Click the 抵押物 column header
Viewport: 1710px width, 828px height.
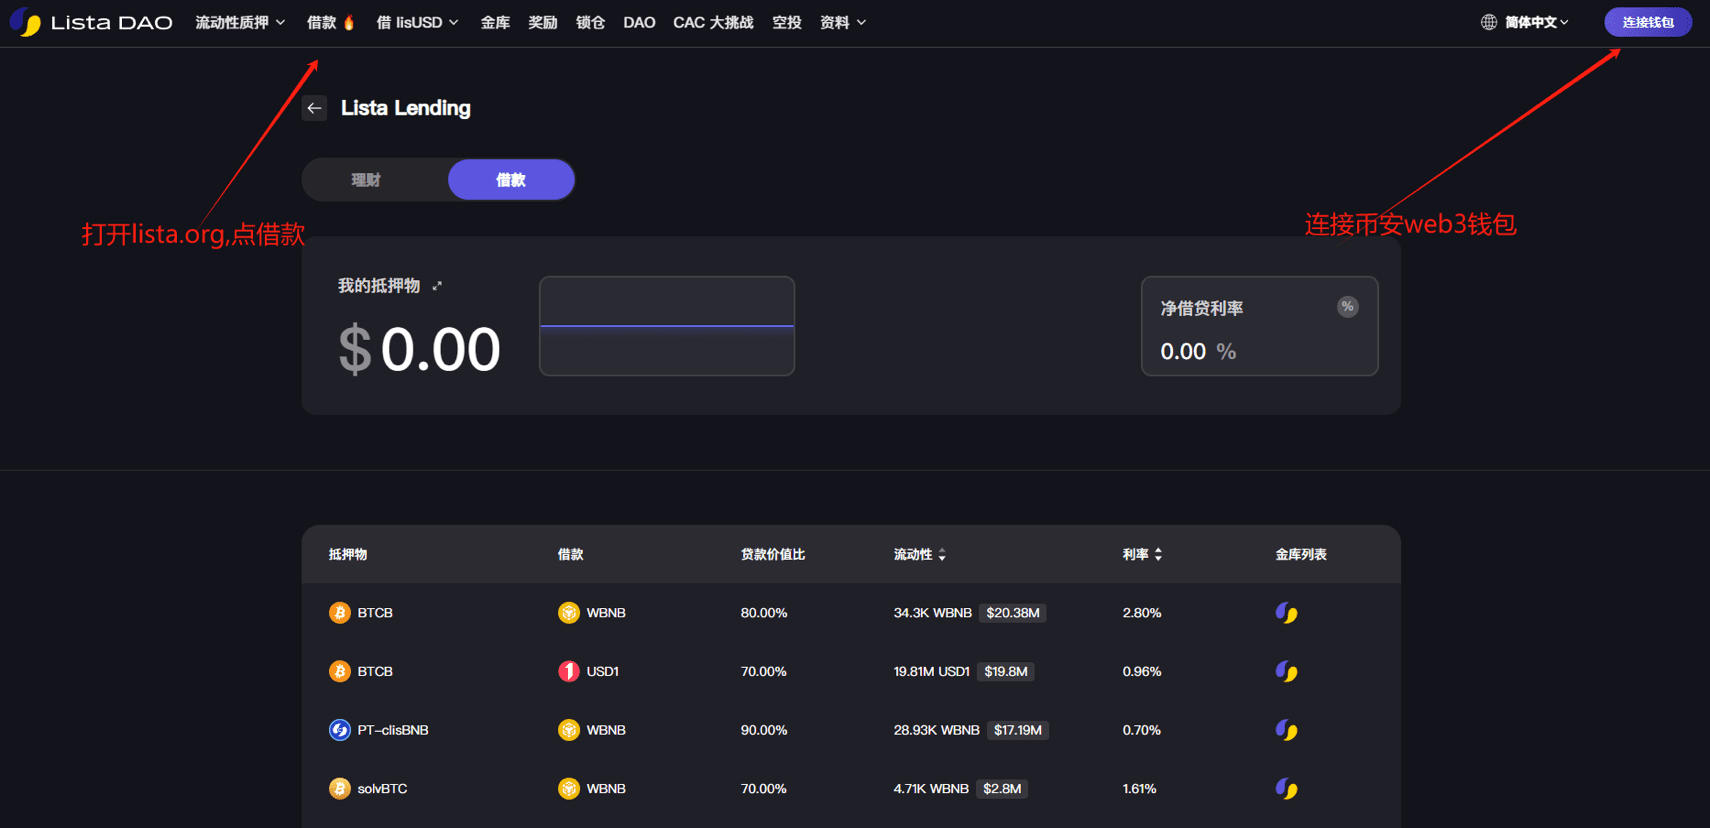(x=348, y=554)
